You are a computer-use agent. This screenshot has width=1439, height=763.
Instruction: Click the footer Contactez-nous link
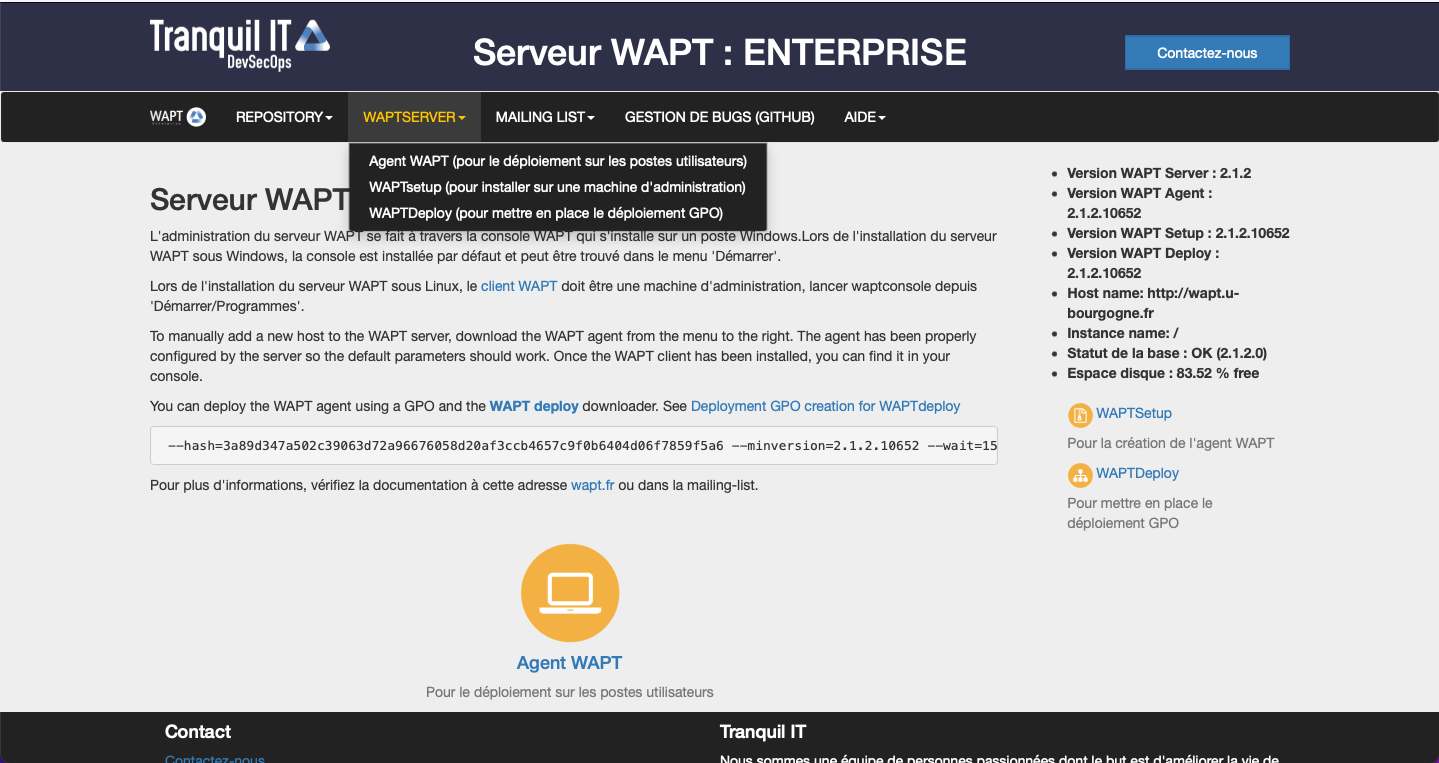215,758
